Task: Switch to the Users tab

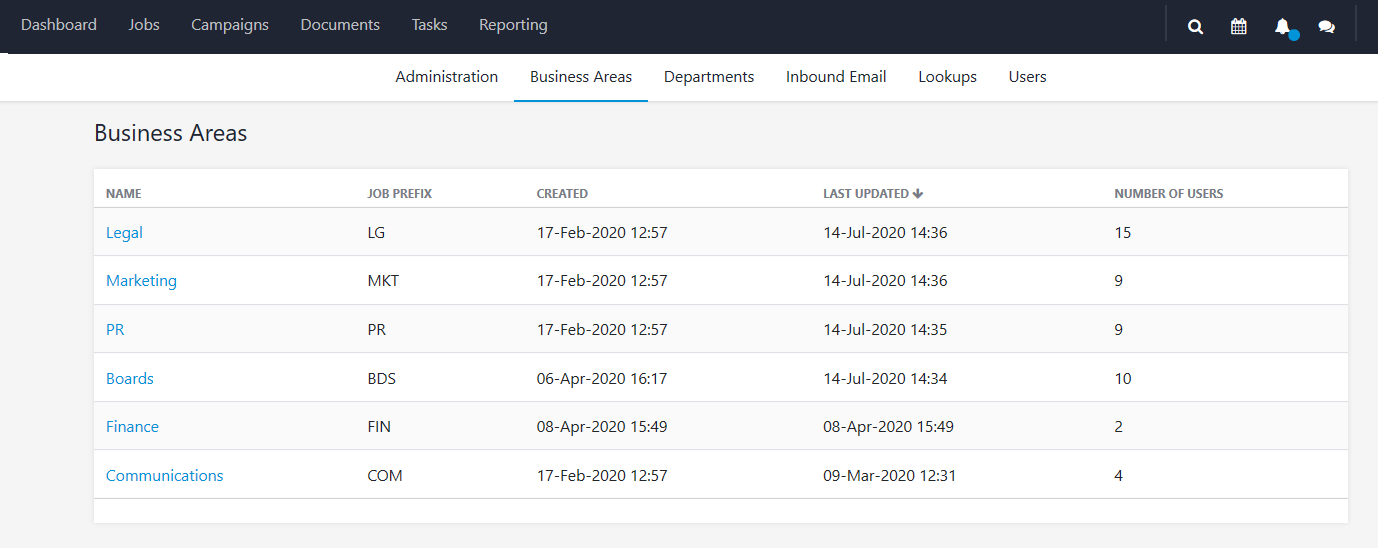Action: click(1028, 77)
